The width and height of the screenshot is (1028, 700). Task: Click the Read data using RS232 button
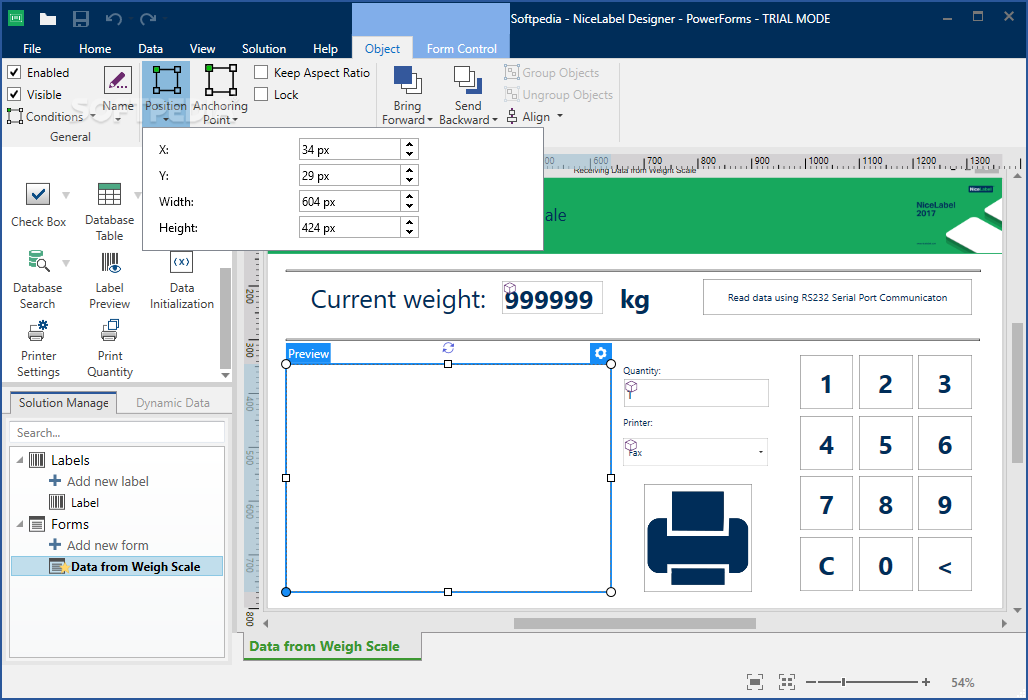[837, 298]
